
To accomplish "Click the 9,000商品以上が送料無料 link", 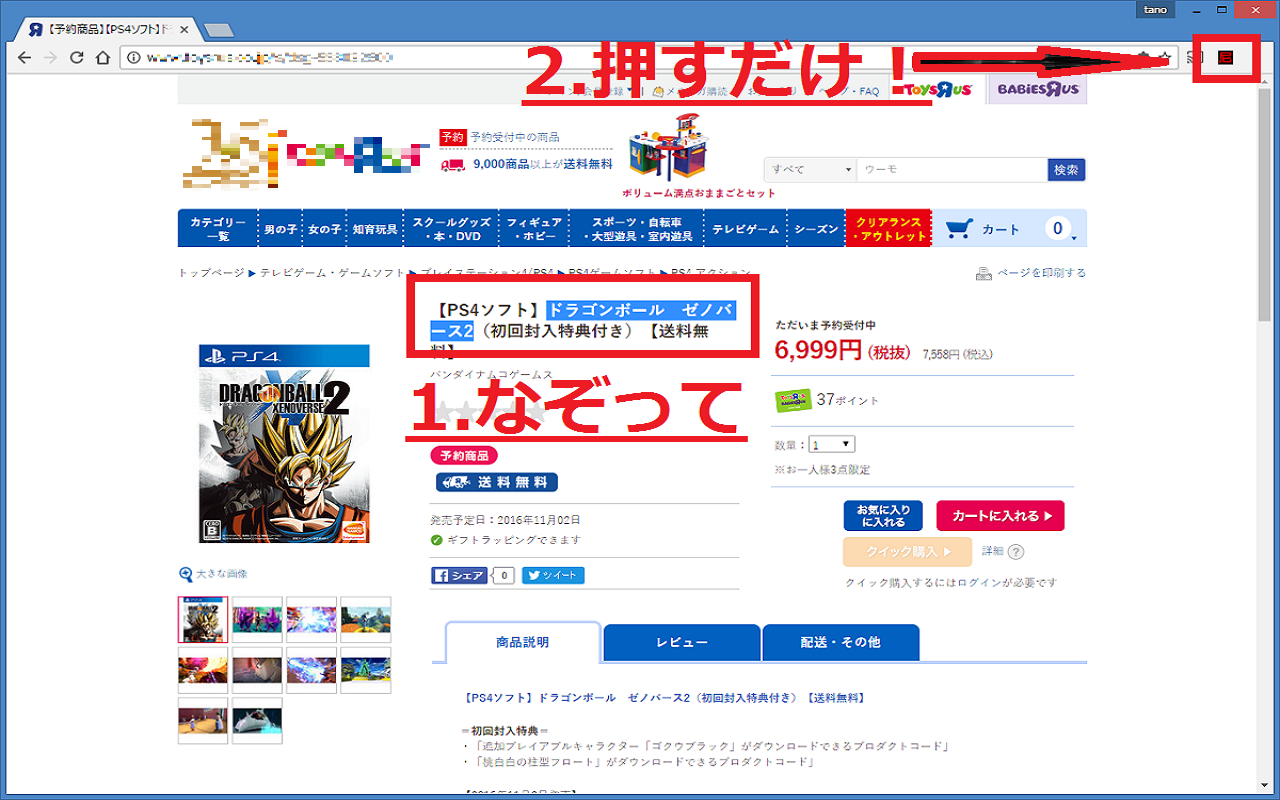I will (543, 164).
